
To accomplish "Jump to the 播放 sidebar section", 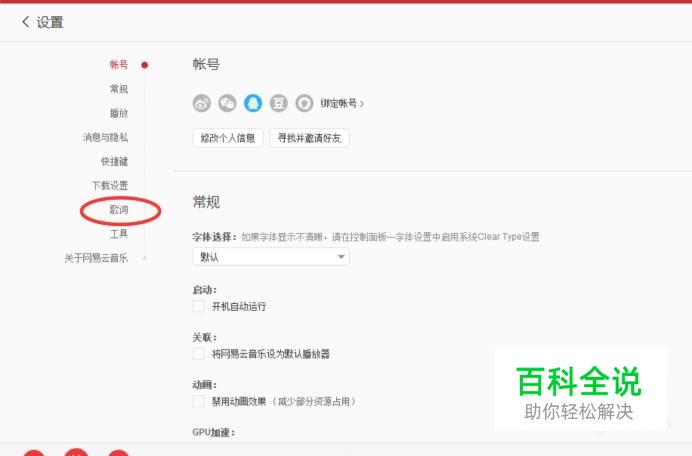I will coord(119,113).
